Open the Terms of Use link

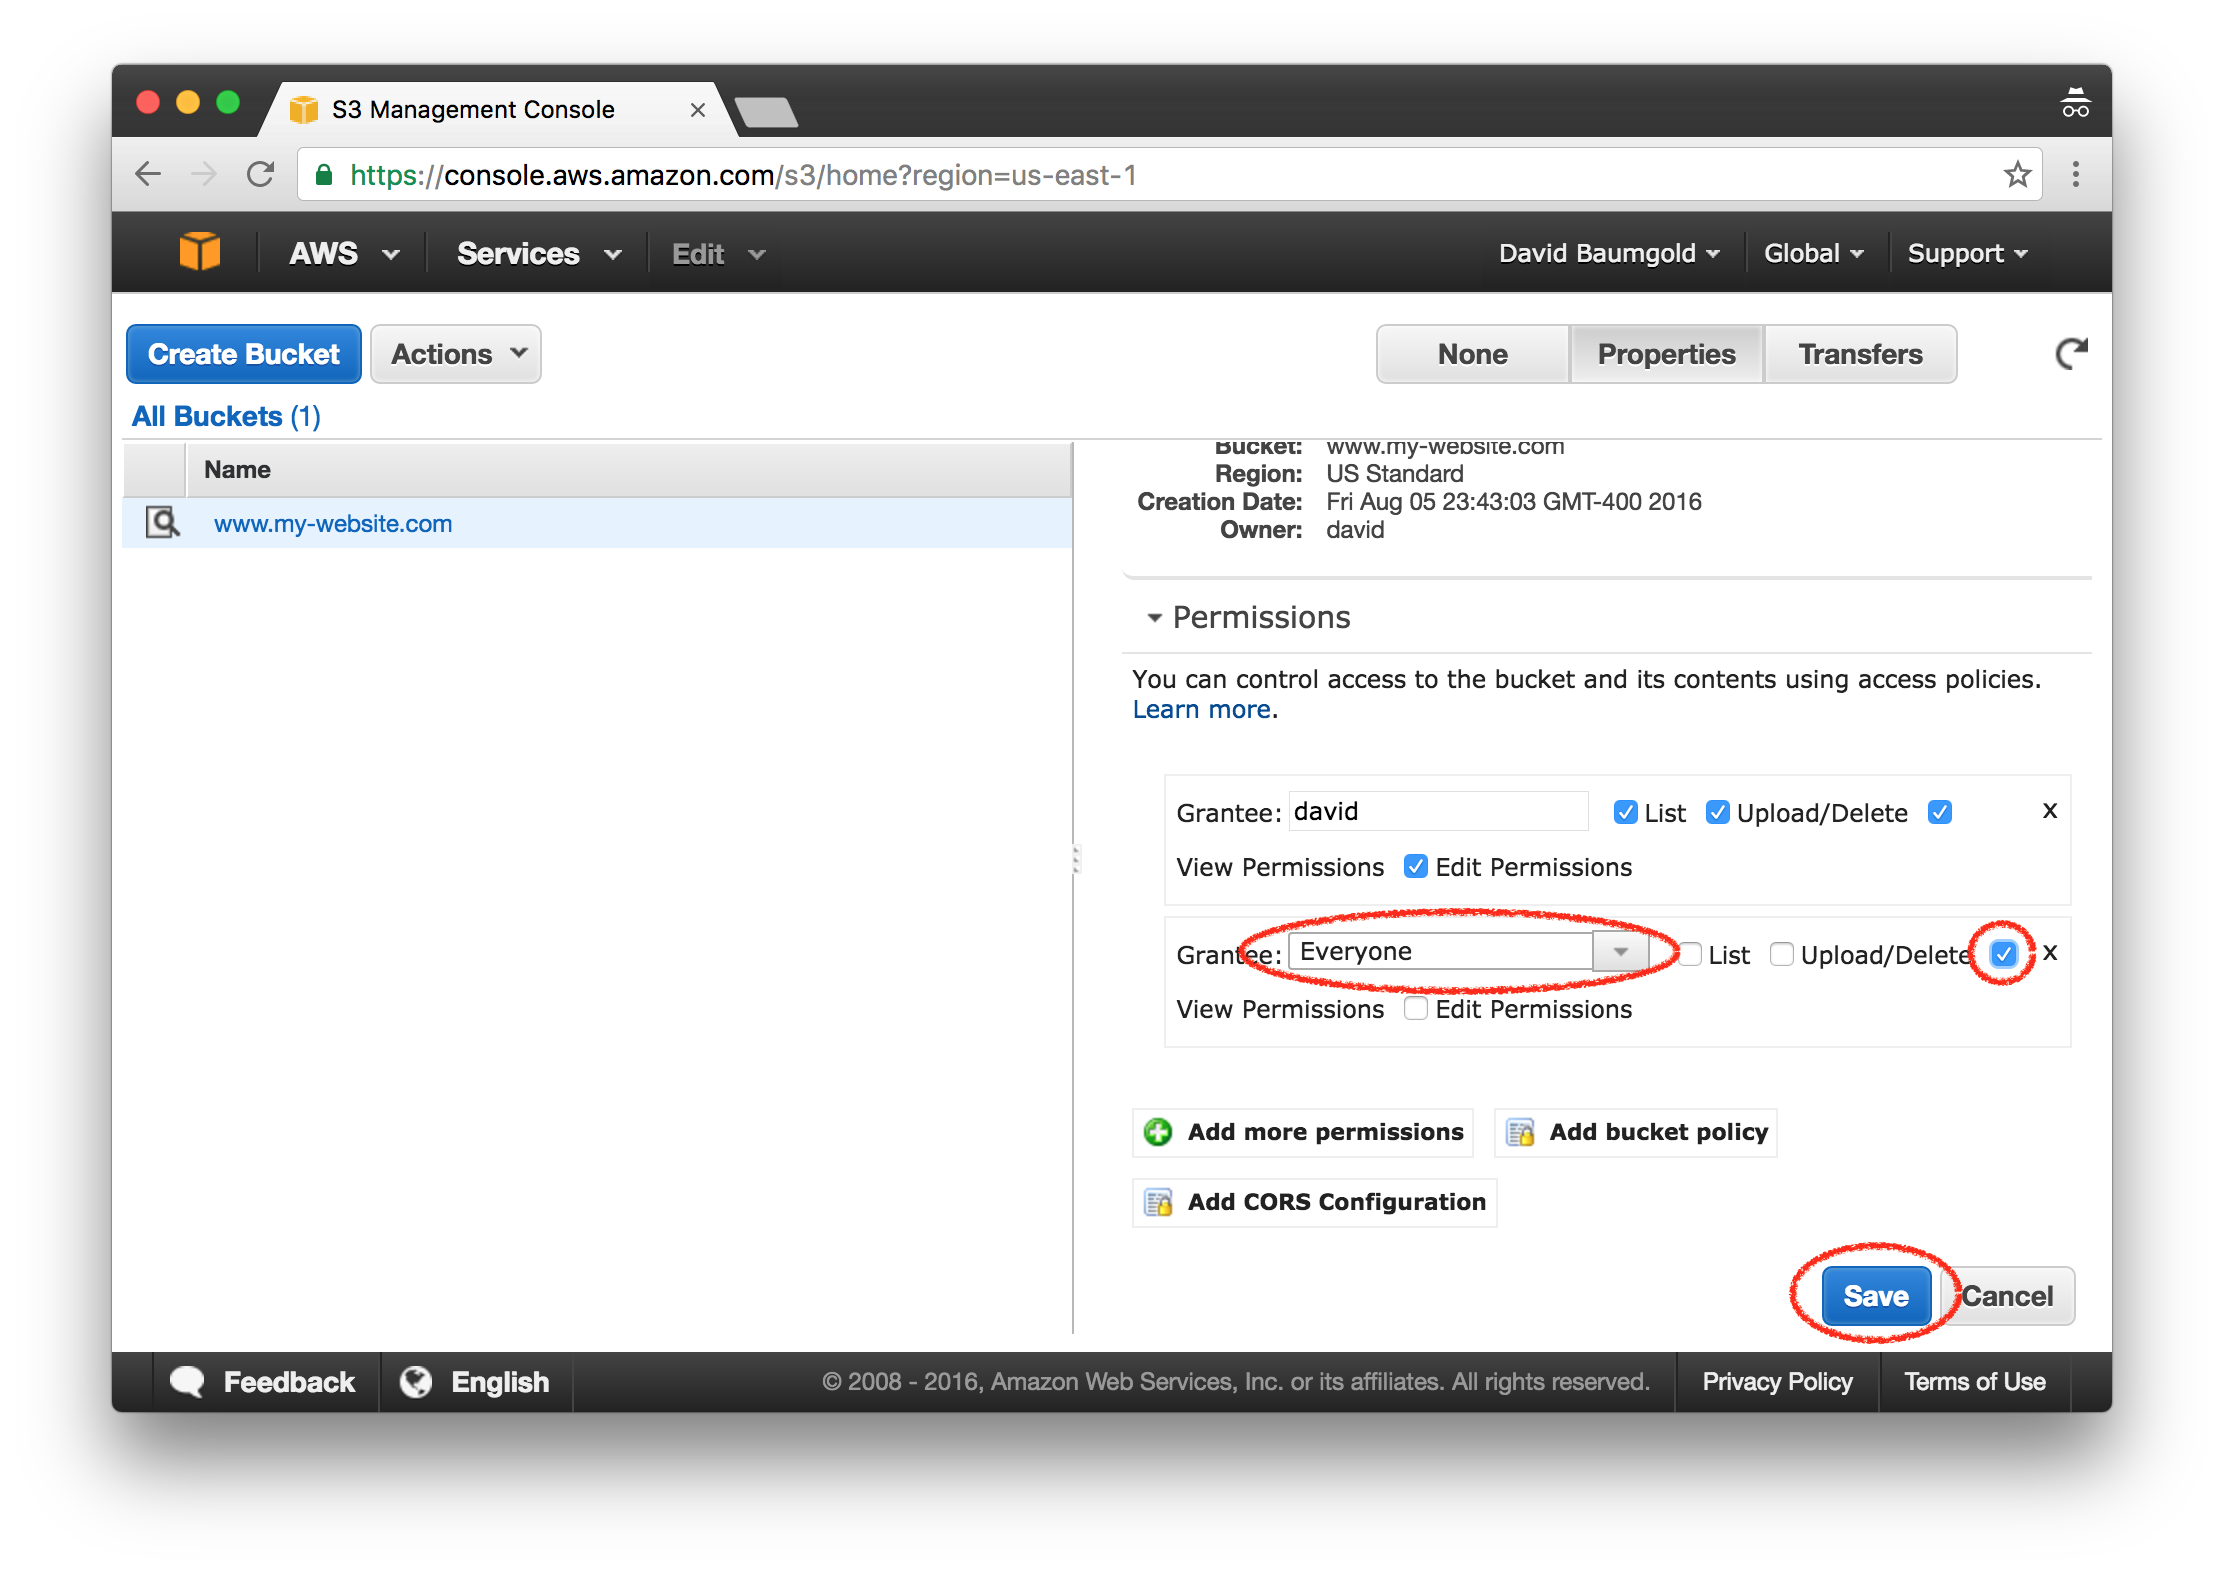tap(1975, 1381)
